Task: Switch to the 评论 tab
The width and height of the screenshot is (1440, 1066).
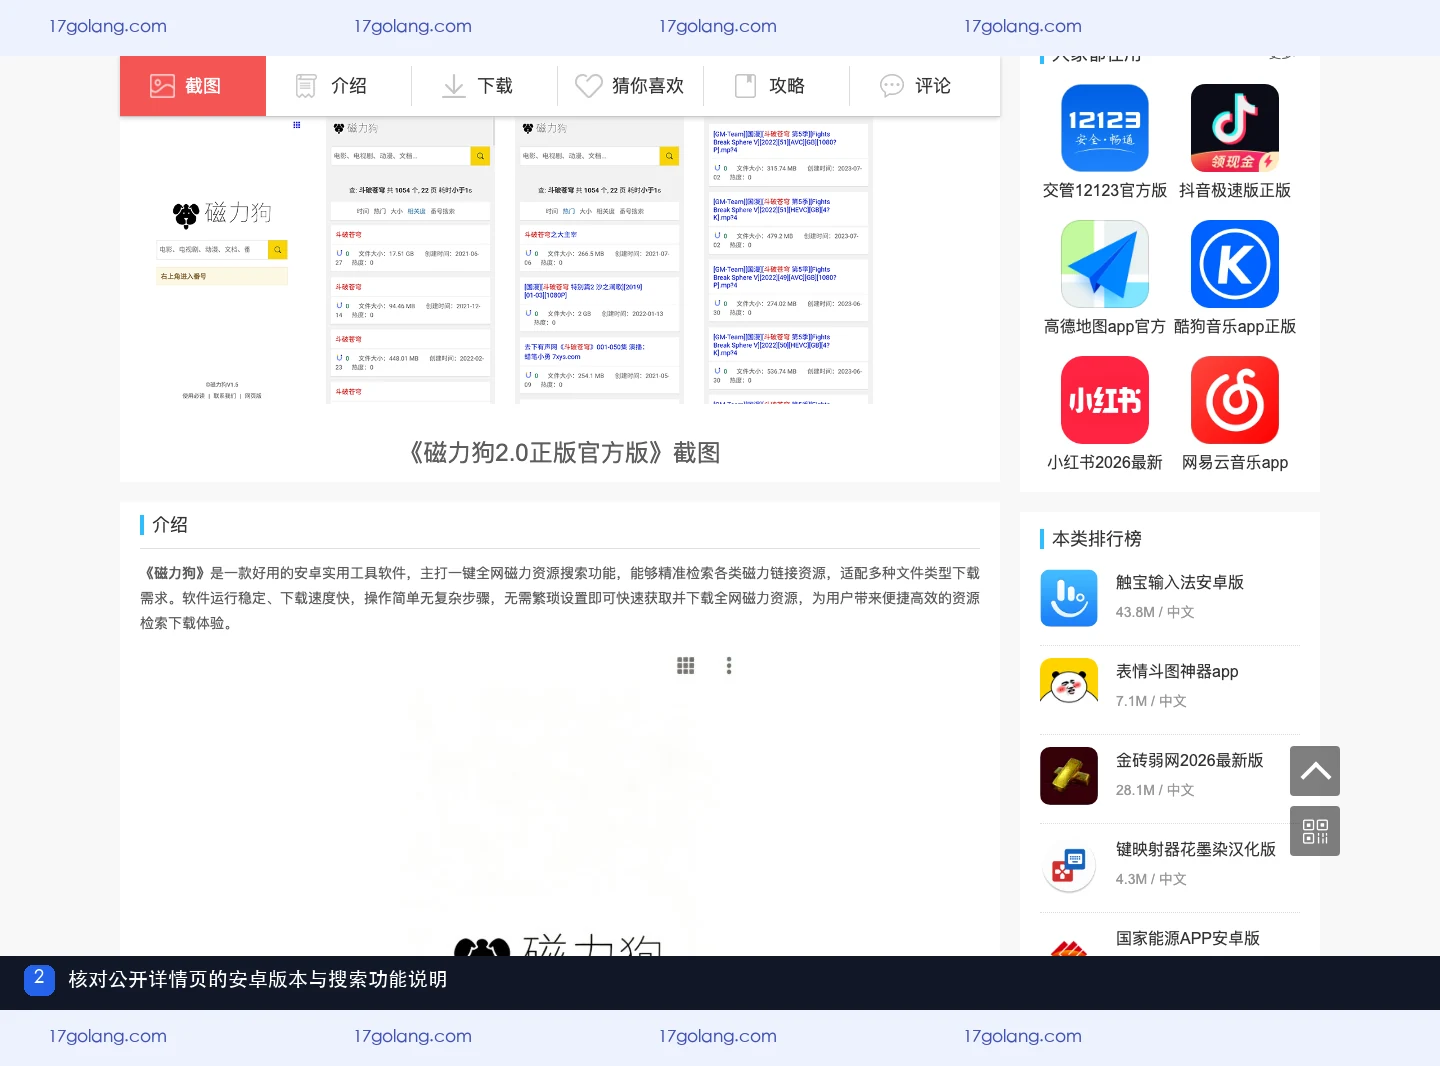Action: click(x=923, y=86)
